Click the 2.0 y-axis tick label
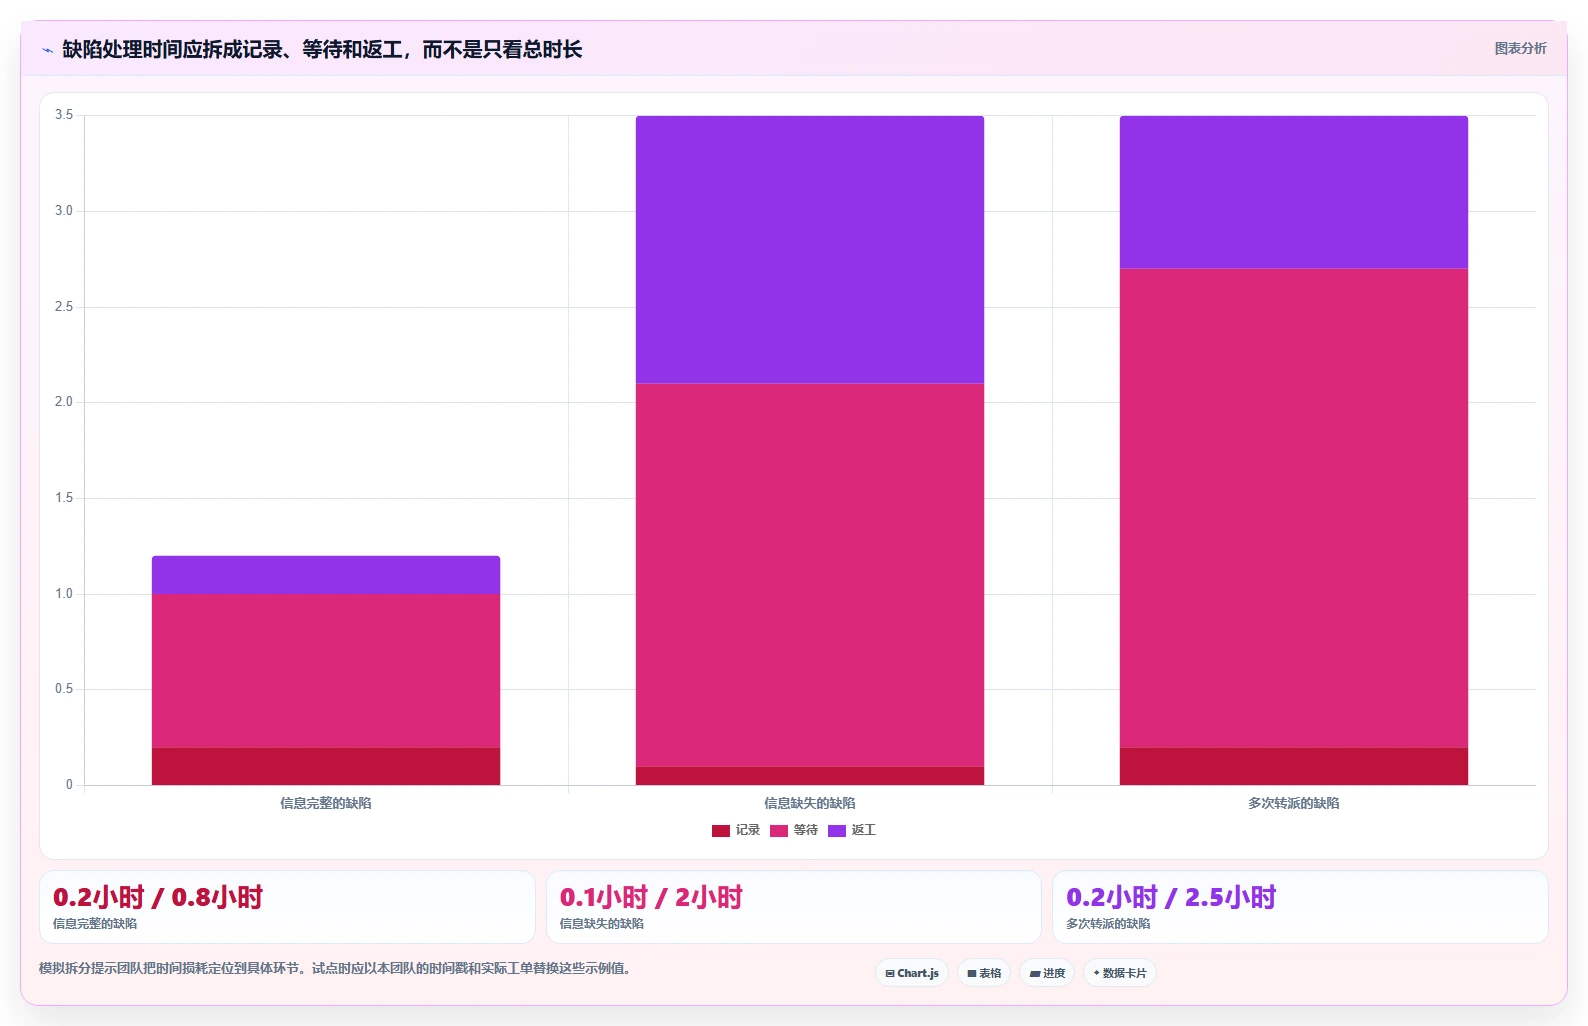 coord(64,402)
